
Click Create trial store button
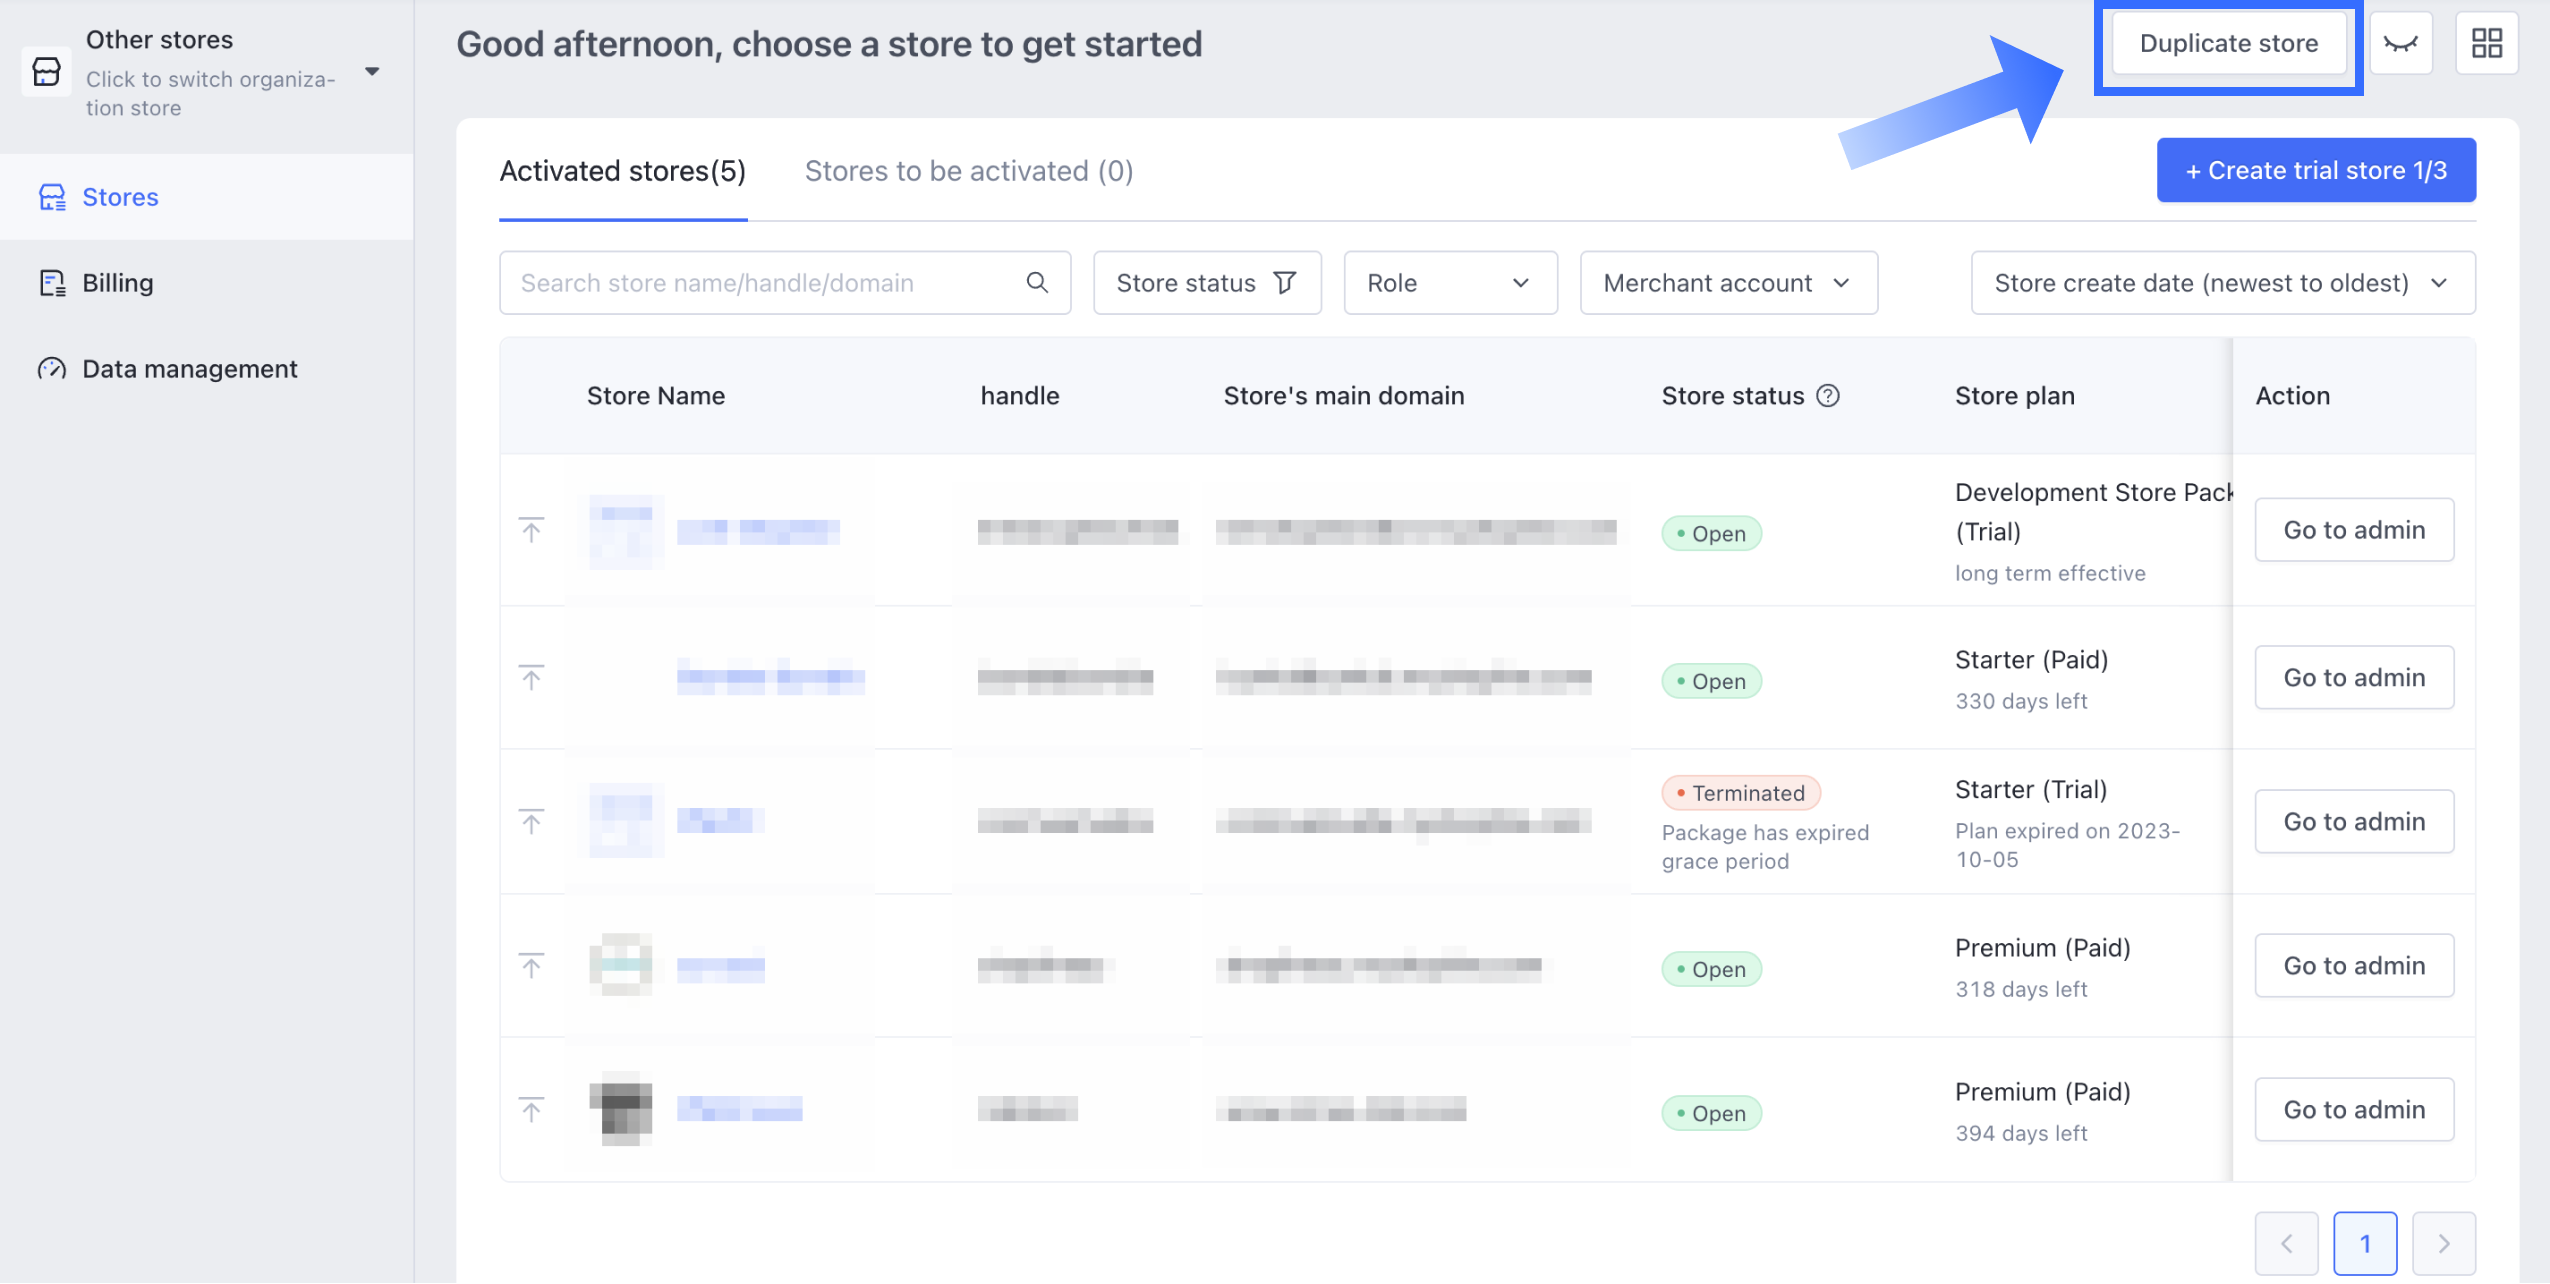pyautogui.click(x=2315, y=170)
